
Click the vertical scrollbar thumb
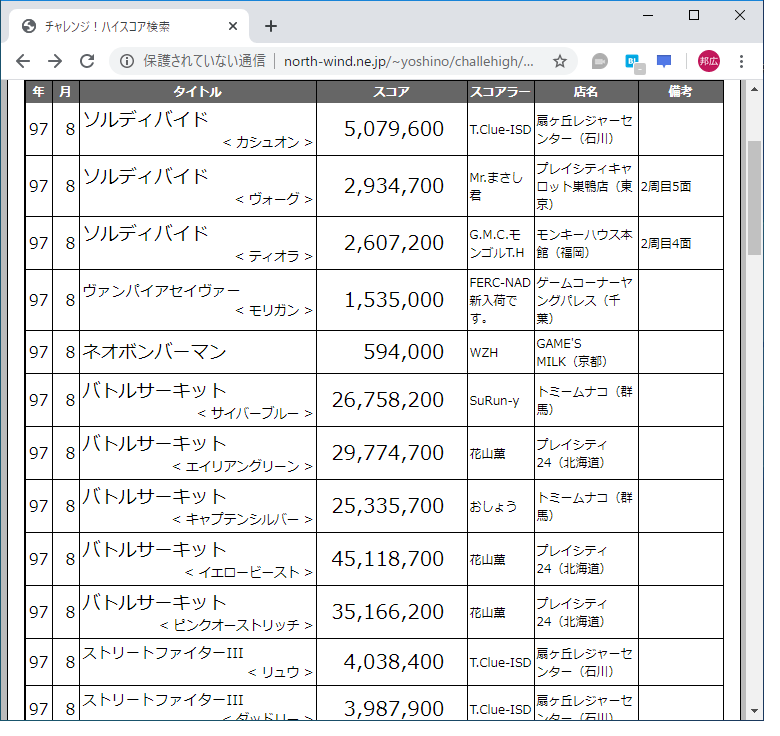point(754,198)
